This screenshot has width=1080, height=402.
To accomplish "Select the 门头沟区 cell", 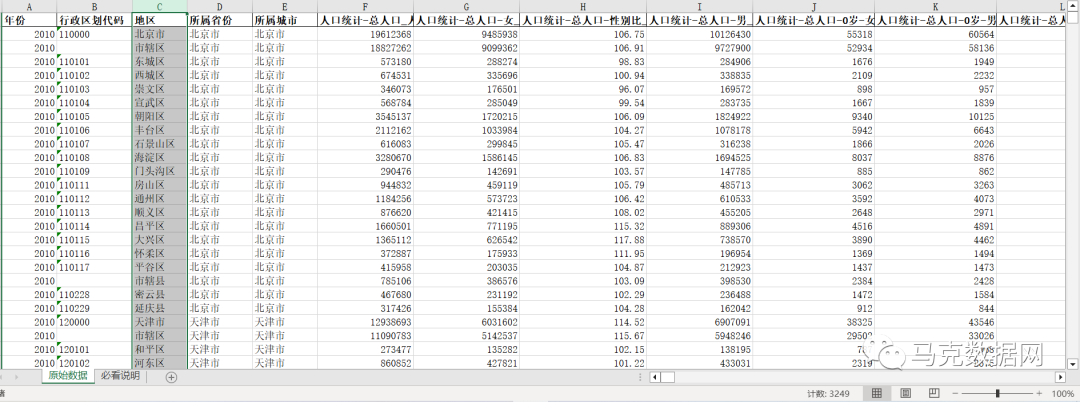I will (x=160, y=171).
